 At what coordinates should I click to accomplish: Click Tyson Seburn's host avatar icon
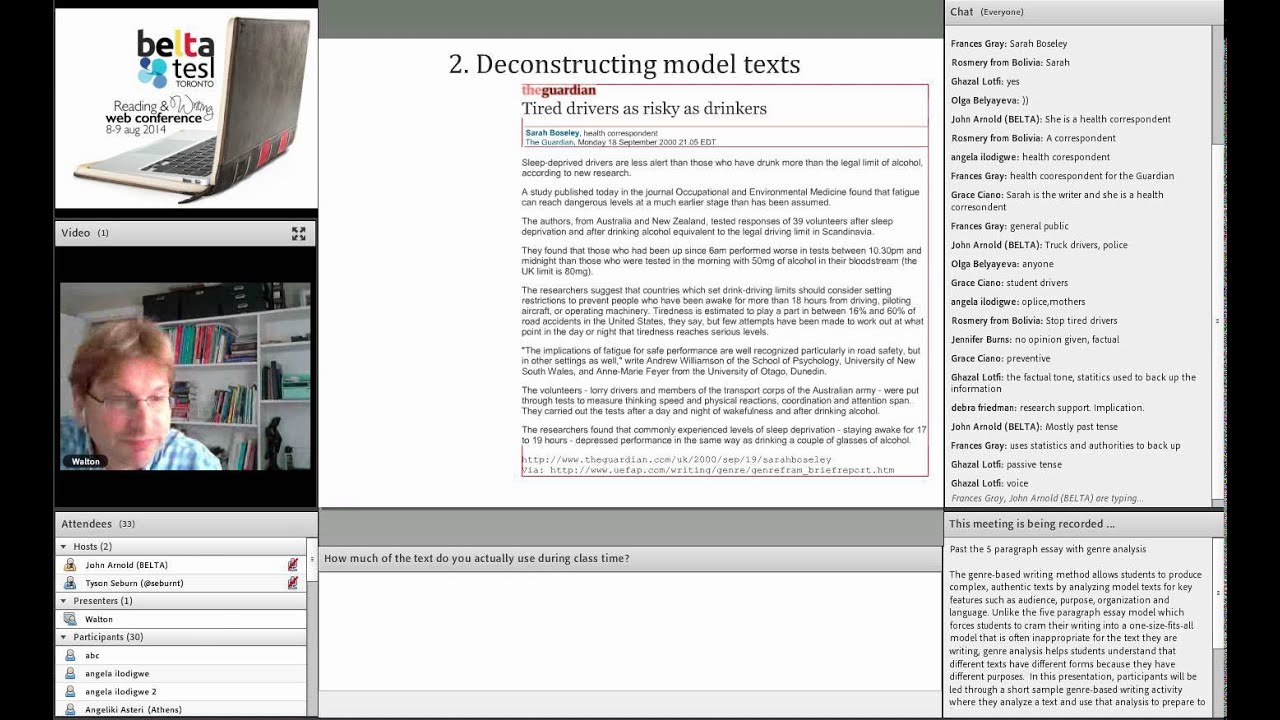coord(70,583)
